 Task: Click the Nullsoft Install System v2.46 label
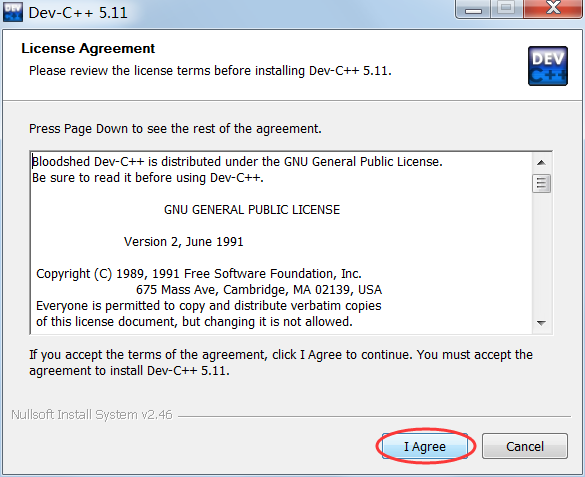[x=92, y=415]
